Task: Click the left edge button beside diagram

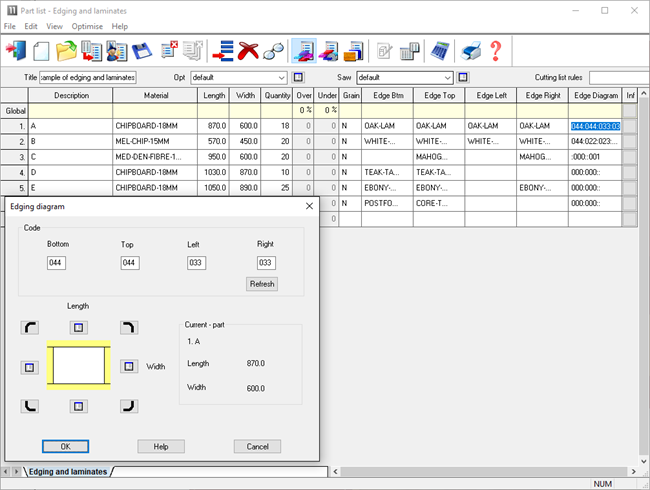Action: tap(30, 367)
